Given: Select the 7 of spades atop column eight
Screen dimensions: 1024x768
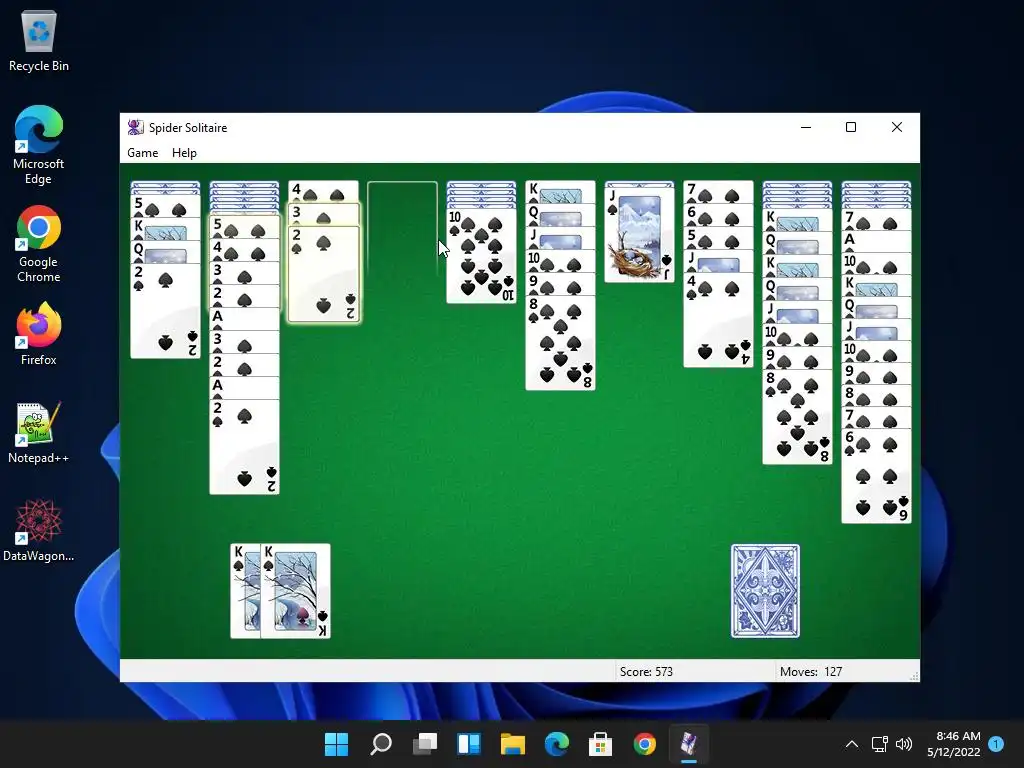Looking at the screenshot, I should coord(718,192).
